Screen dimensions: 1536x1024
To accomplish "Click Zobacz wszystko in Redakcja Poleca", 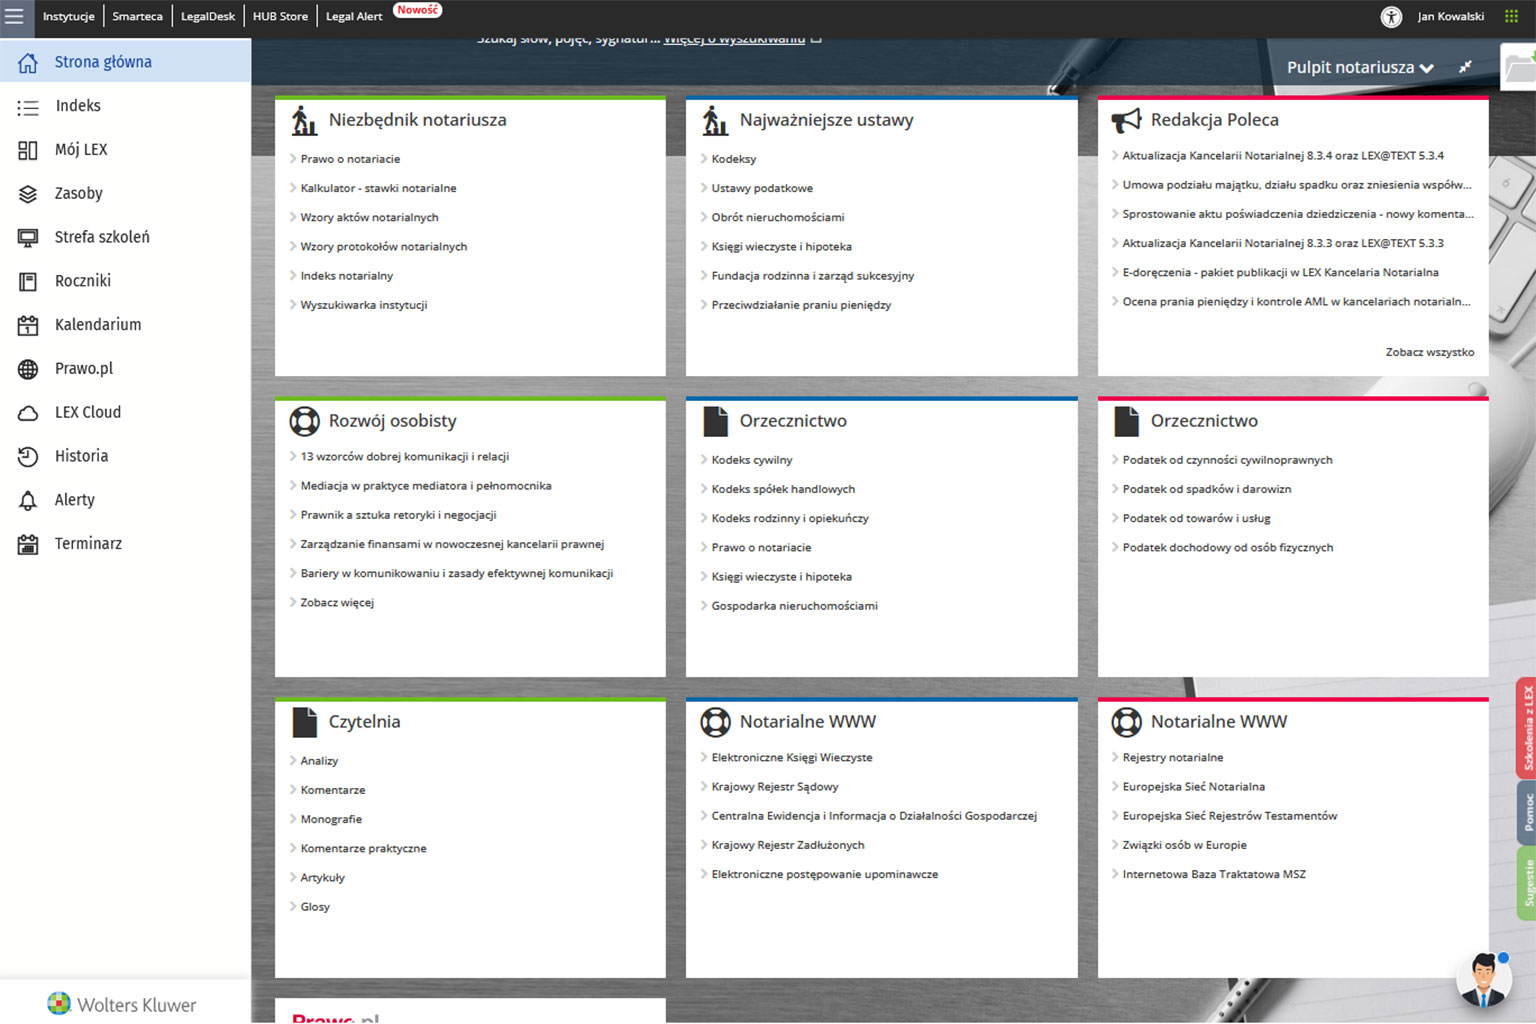I will tap(1429, 352).
